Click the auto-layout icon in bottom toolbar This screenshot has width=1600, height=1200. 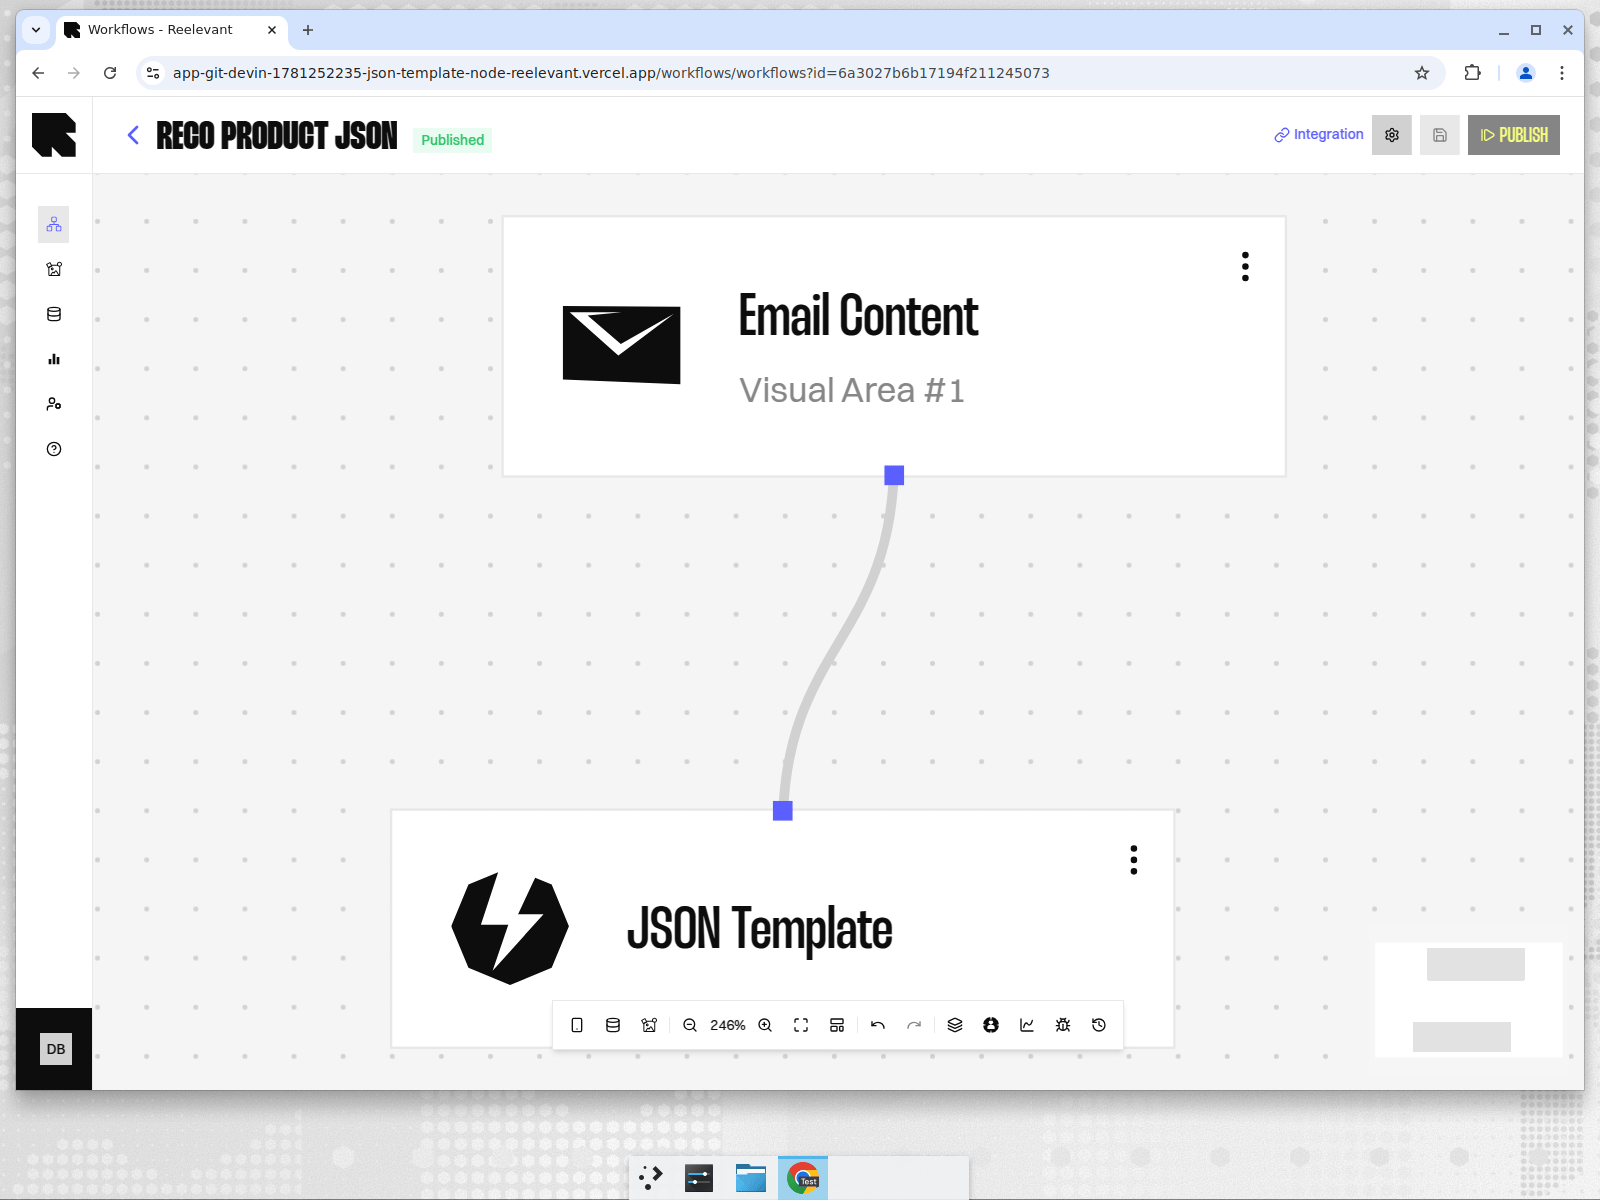pyautogui.click(x=837, y=1025)
